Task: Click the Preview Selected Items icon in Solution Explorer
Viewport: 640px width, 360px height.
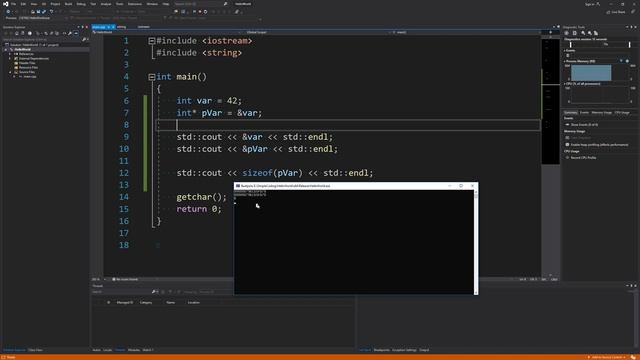Action: pyautogui.click(x=76, y=33)
